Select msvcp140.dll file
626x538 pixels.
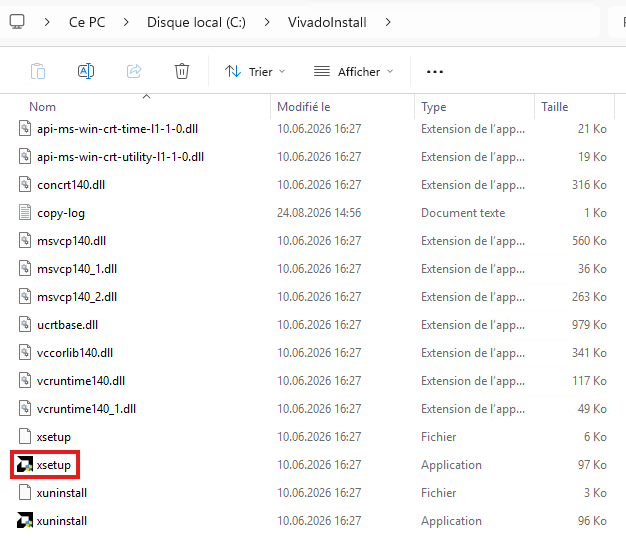[x=71, y=241]
